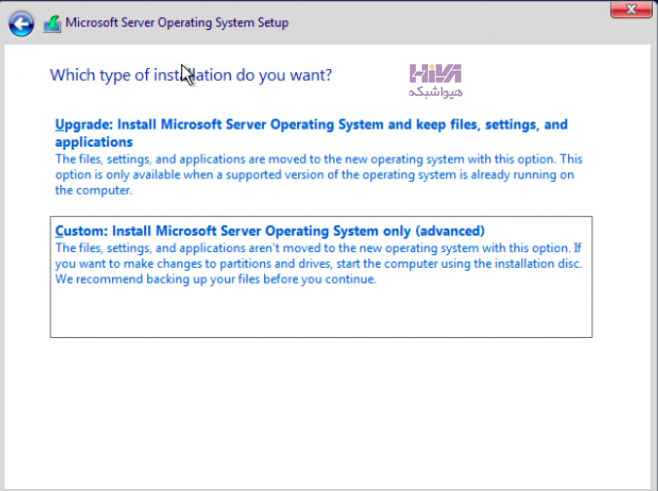Go back using the blue arrow button

coord(21,24)
